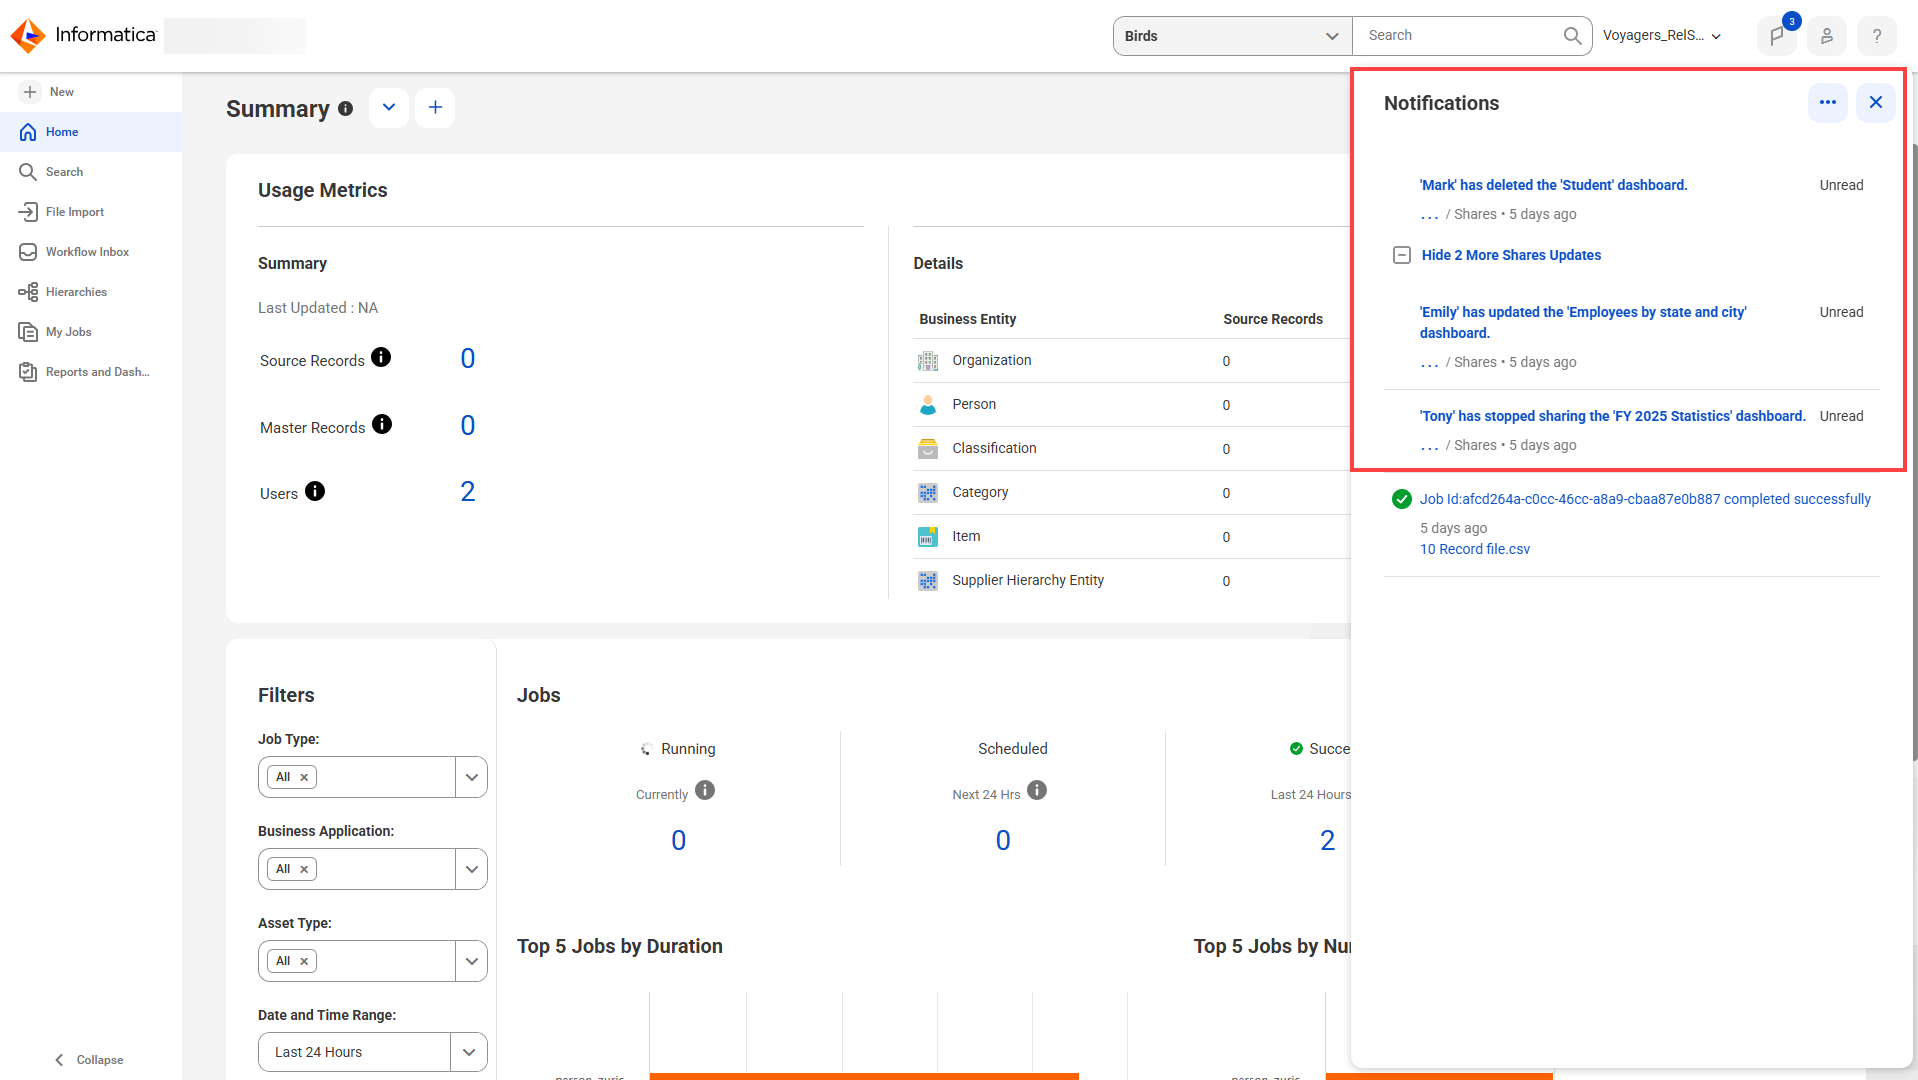Close the Notifications panel
Screen dimensions: 1918x1080
pos(1876,103)
